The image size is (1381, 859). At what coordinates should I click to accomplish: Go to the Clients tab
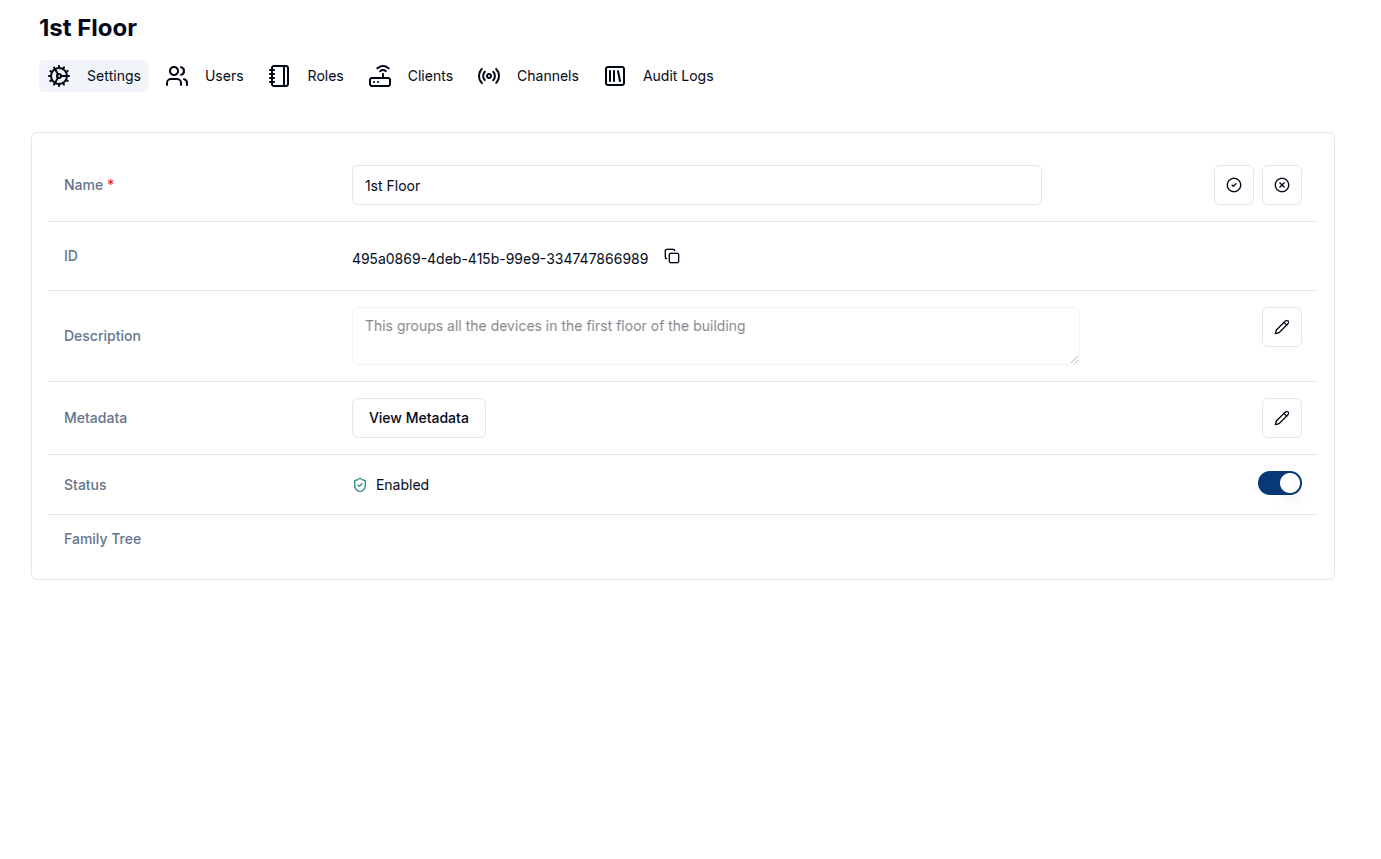click(411, 76)
